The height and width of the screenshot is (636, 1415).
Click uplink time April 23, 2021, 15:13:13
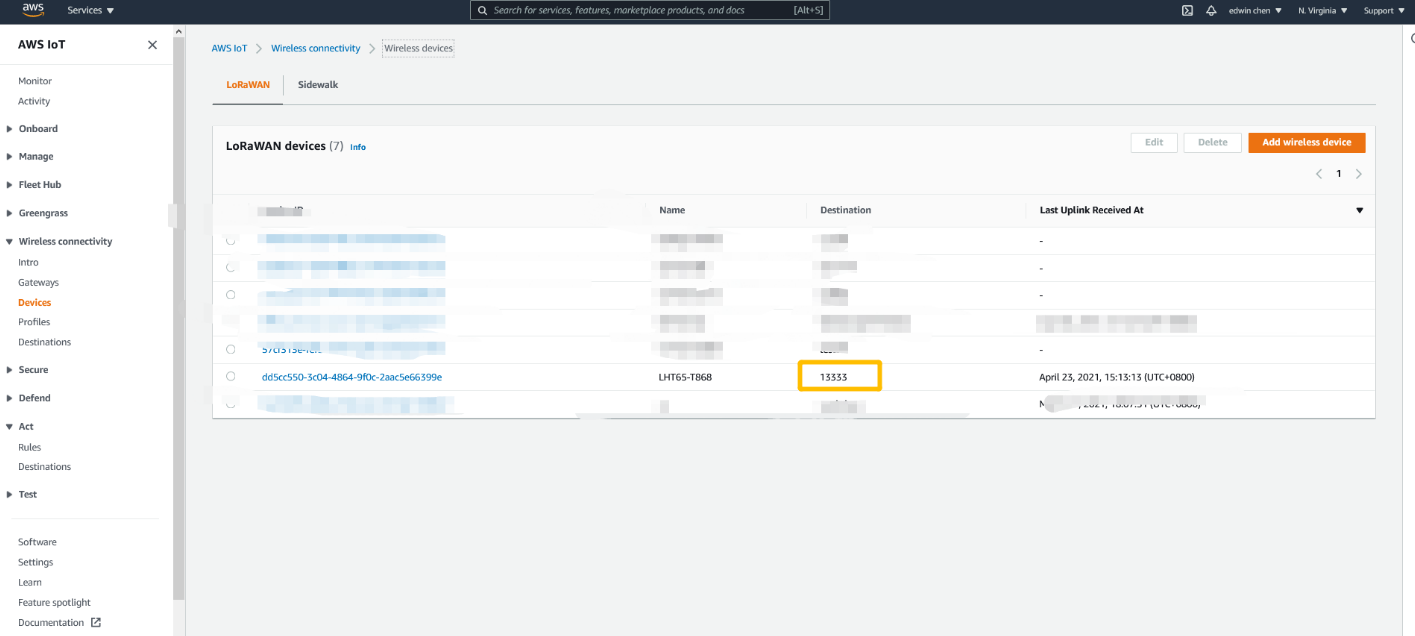tap(1117, 377)
